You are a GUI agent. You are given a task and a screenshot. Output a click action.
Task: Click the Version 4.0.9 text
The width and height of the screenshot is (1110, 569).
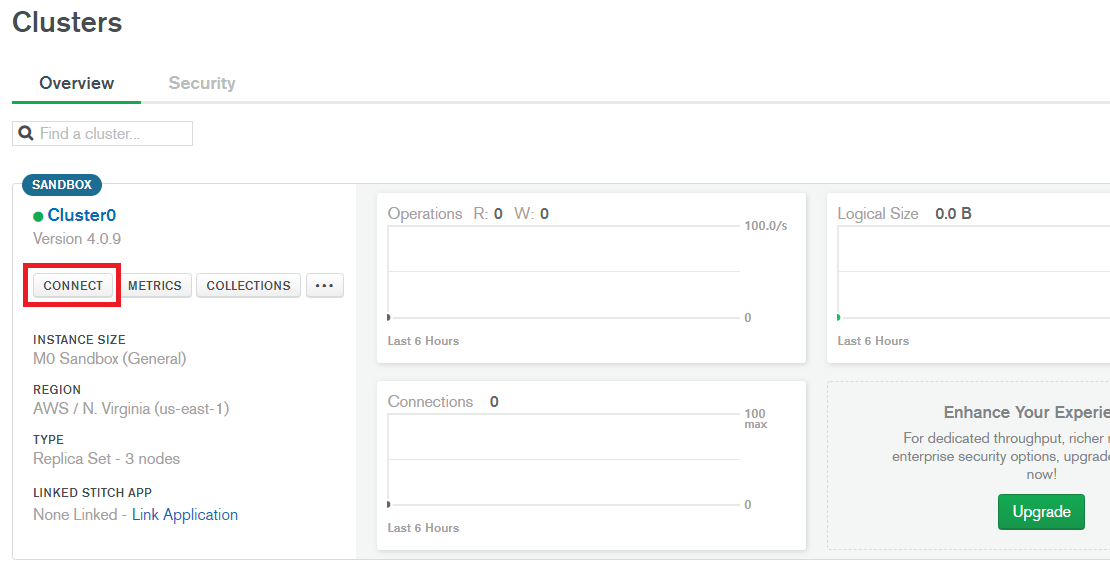77,238
